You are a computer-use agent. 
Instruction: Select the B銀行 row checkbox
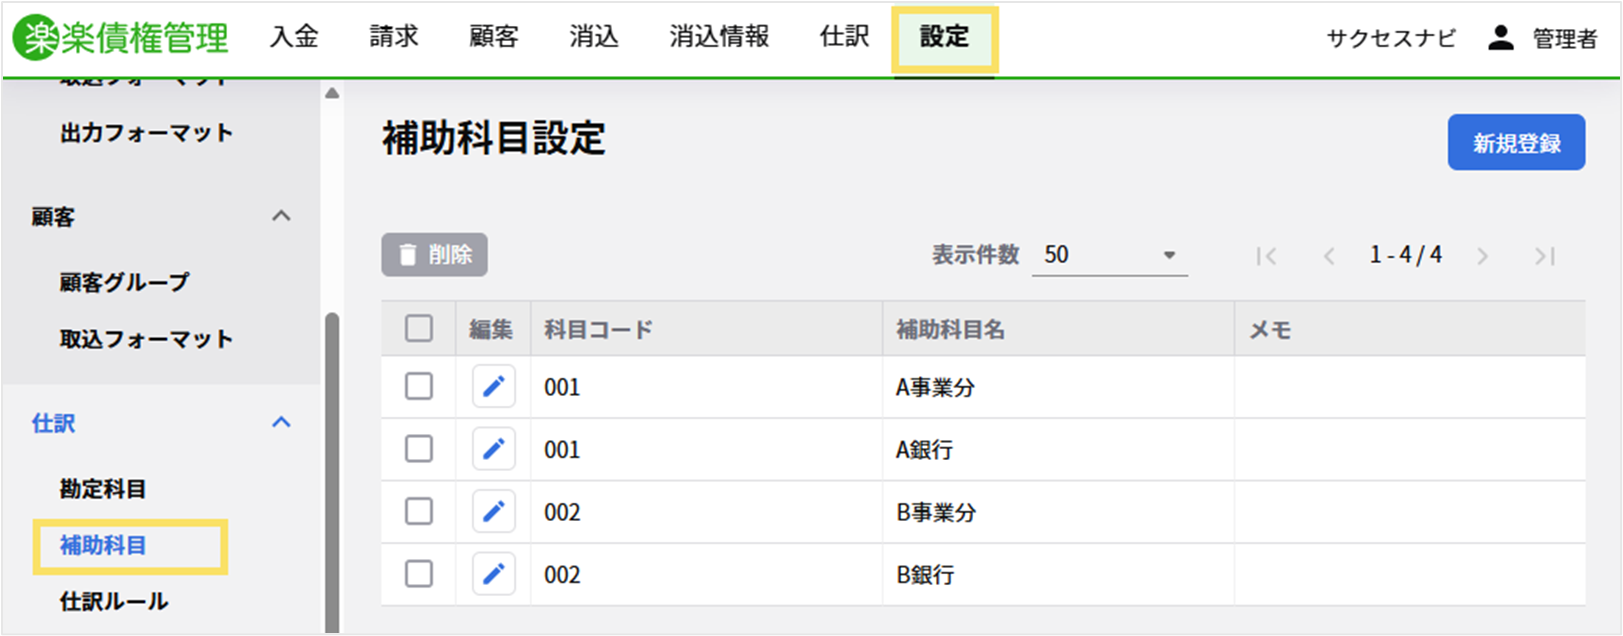[419, 575]
